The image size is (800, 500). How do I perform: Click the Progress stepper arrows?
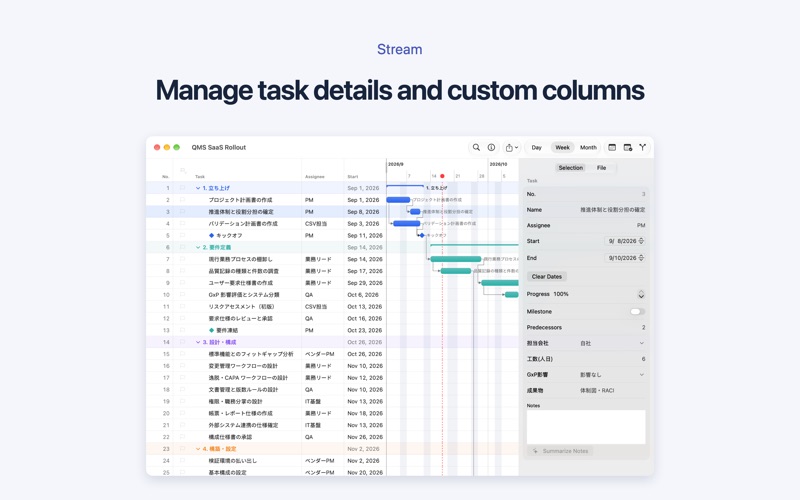pos(641,294)
